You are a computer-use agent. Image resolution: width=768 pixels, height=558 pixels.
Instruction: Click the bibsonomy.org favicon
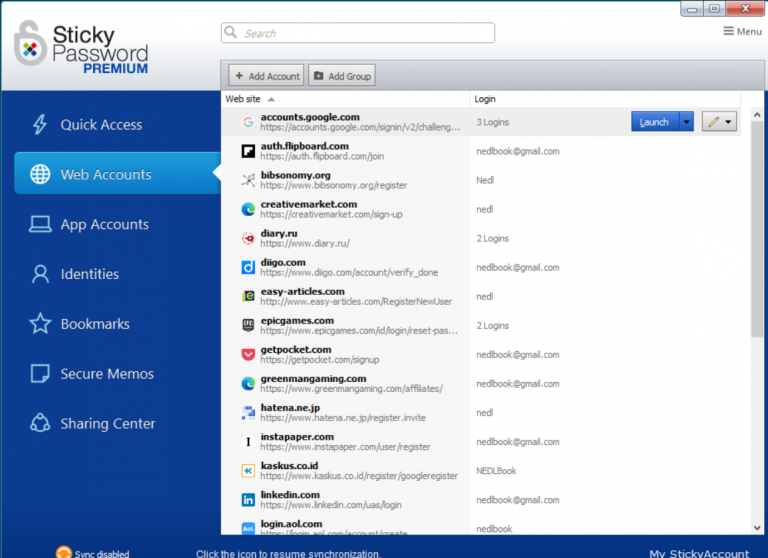click(x=248, y=180)
